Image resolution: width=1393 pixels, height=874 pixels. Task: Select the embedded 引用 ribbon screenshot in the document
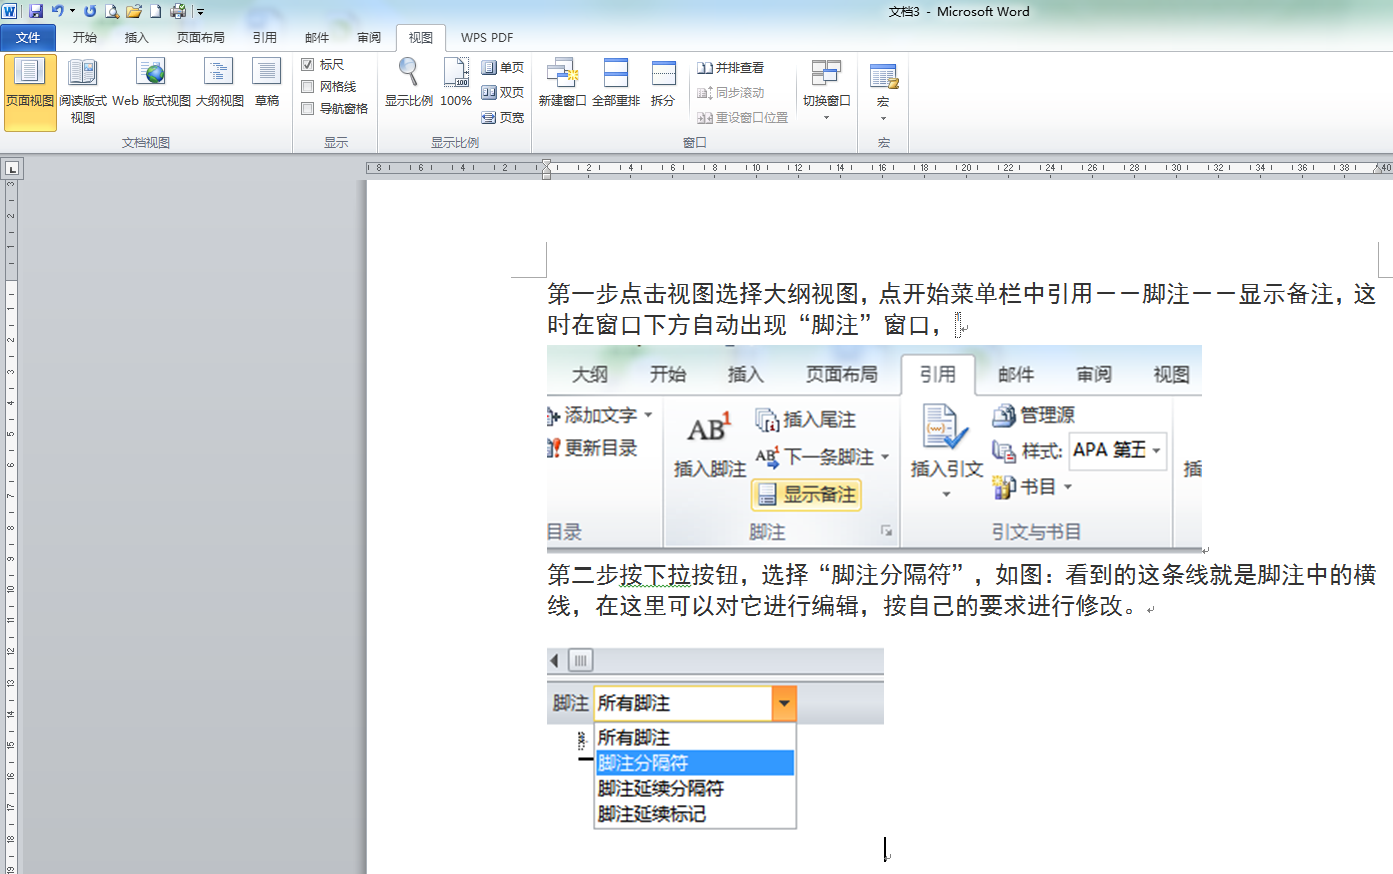874,448
